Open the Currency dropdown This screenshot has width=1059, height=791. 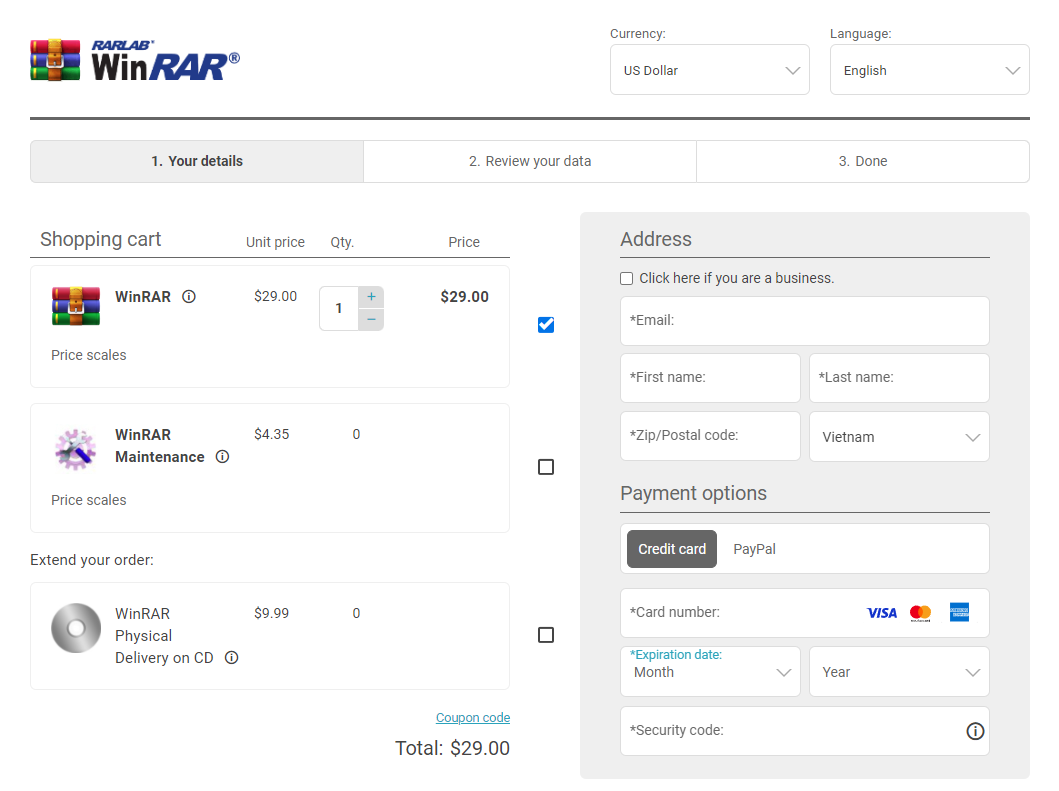(709, 69)
